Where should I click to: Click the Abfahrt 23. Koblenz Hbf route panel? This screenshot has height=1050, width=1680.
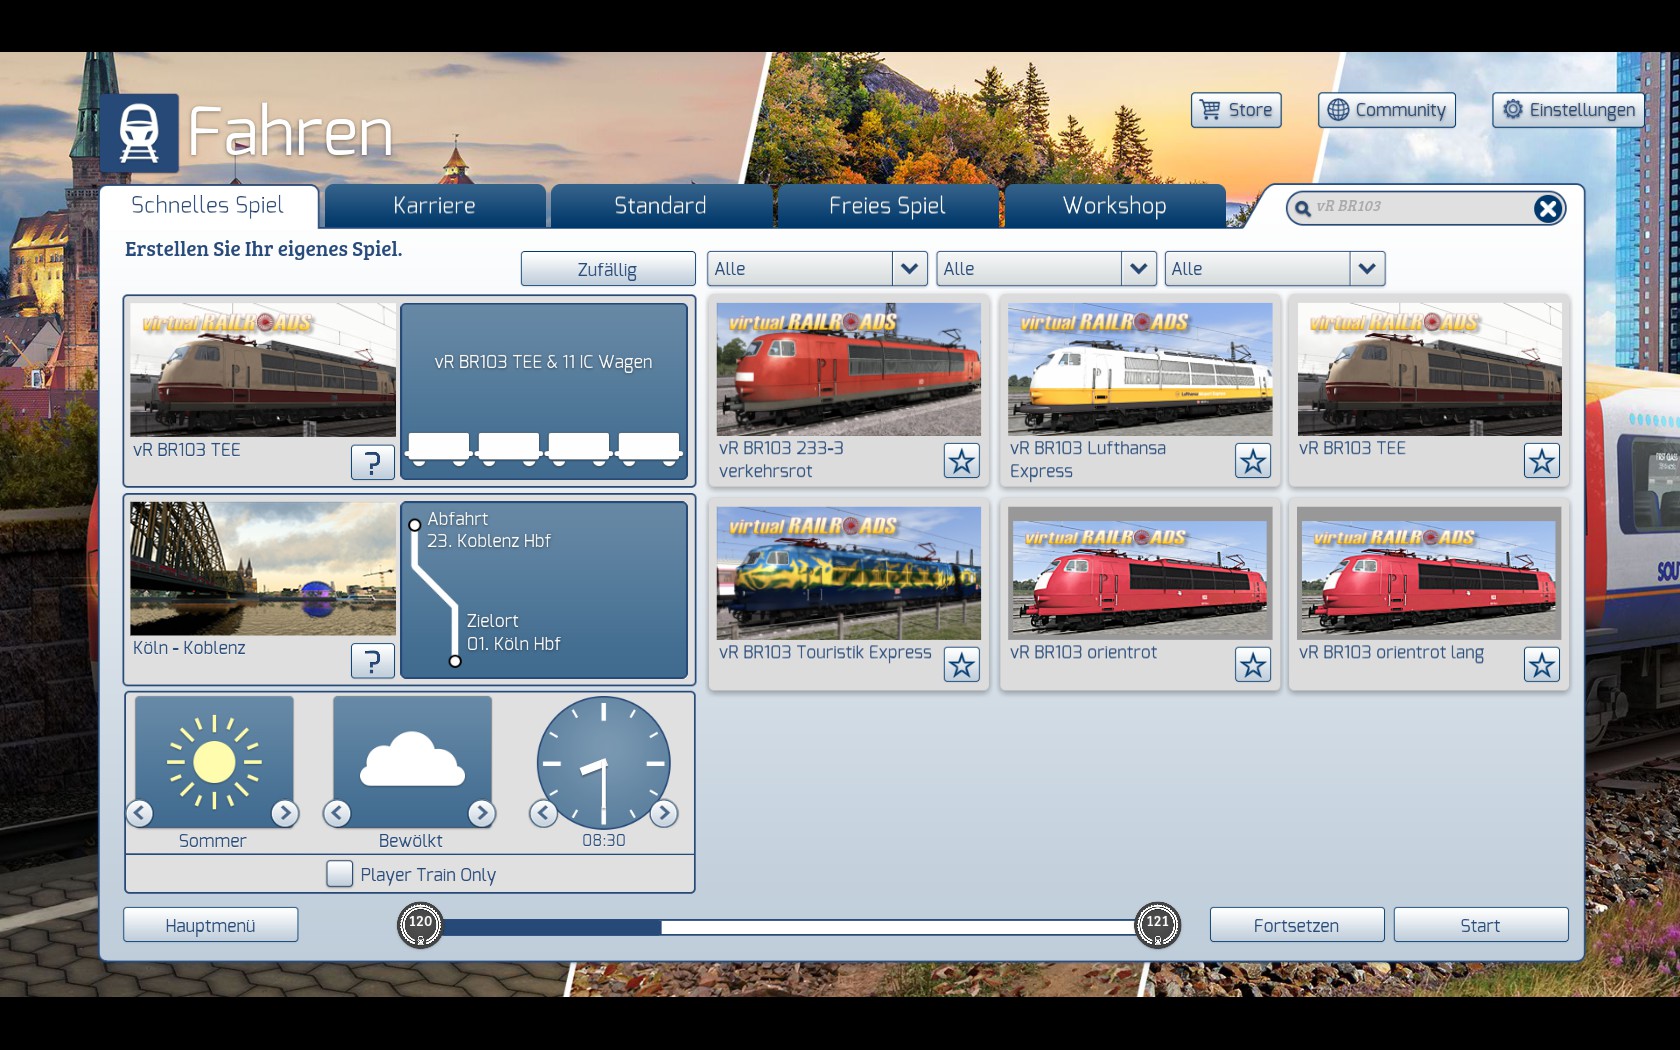(544, 590)
